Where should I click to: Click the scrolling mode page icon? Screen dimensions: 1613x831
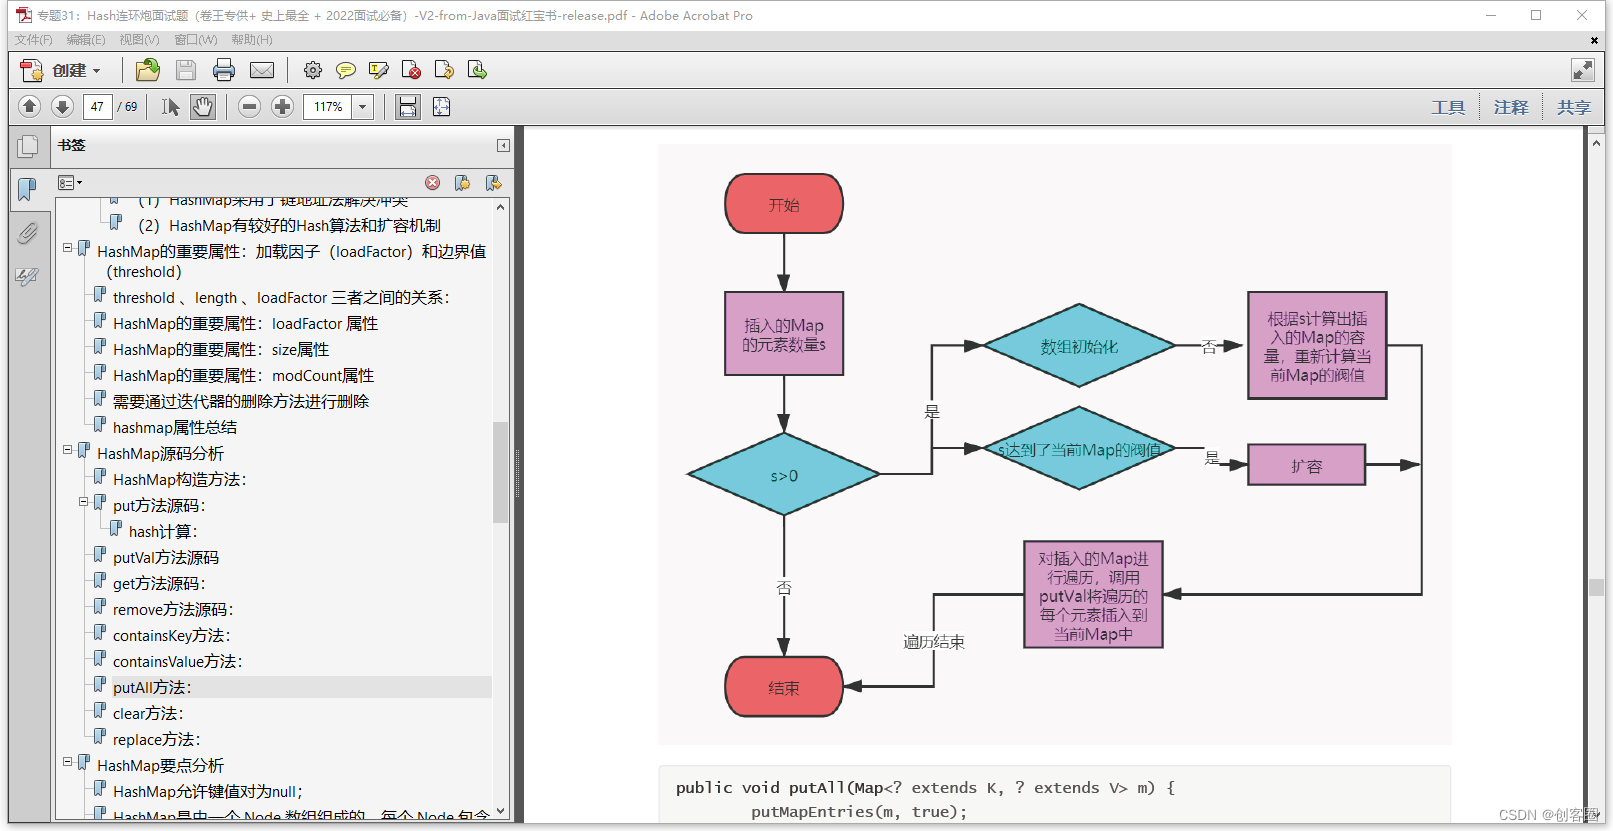(408, 106)
